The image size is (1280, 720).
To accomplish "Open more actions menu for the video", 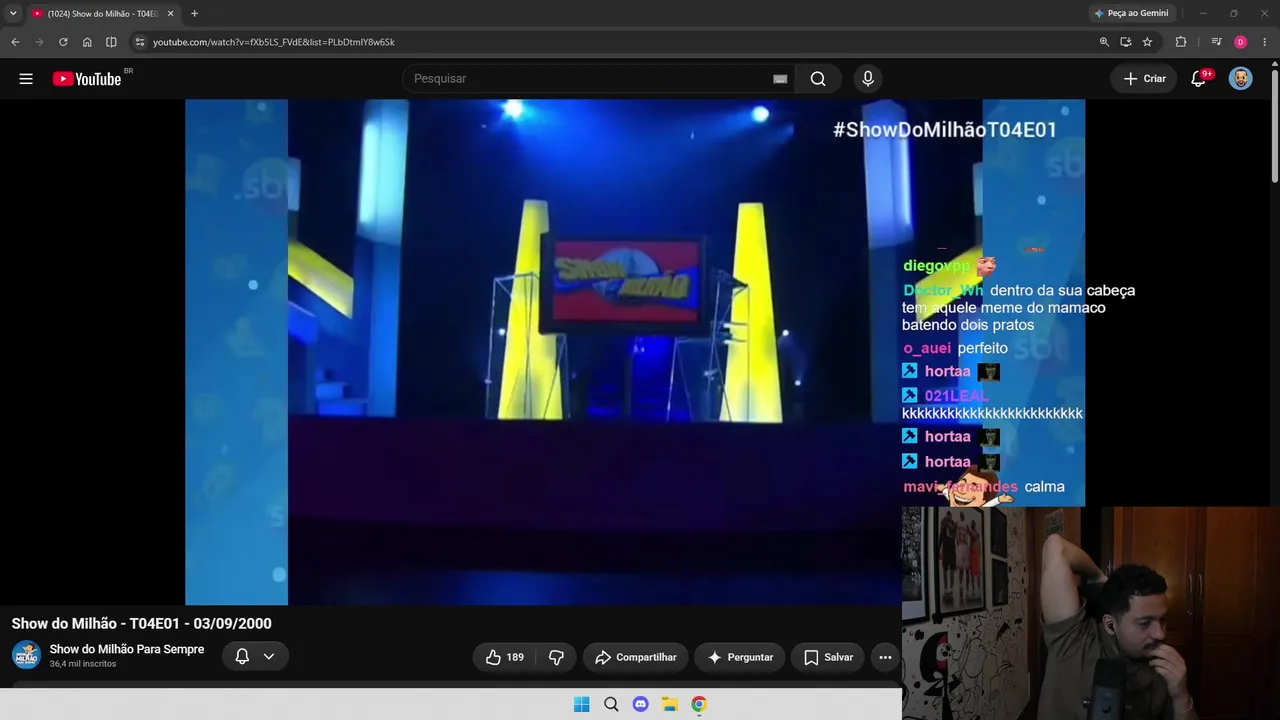I will [x=885, y=657].
